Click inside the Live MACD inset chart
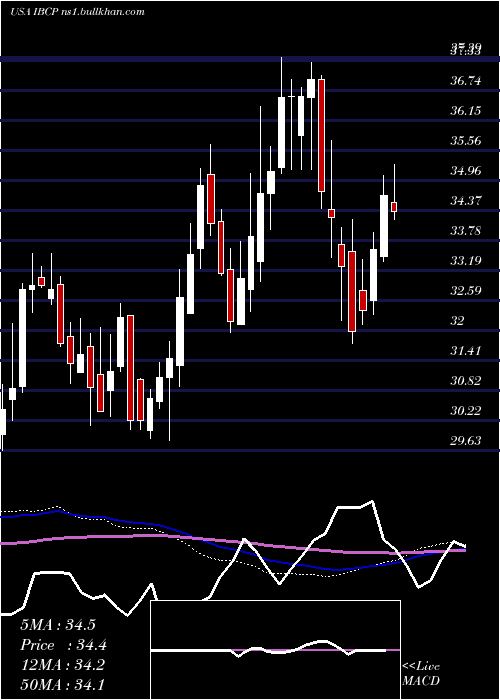Viewport: 500px width, 700px height. (x=275, y=650)
